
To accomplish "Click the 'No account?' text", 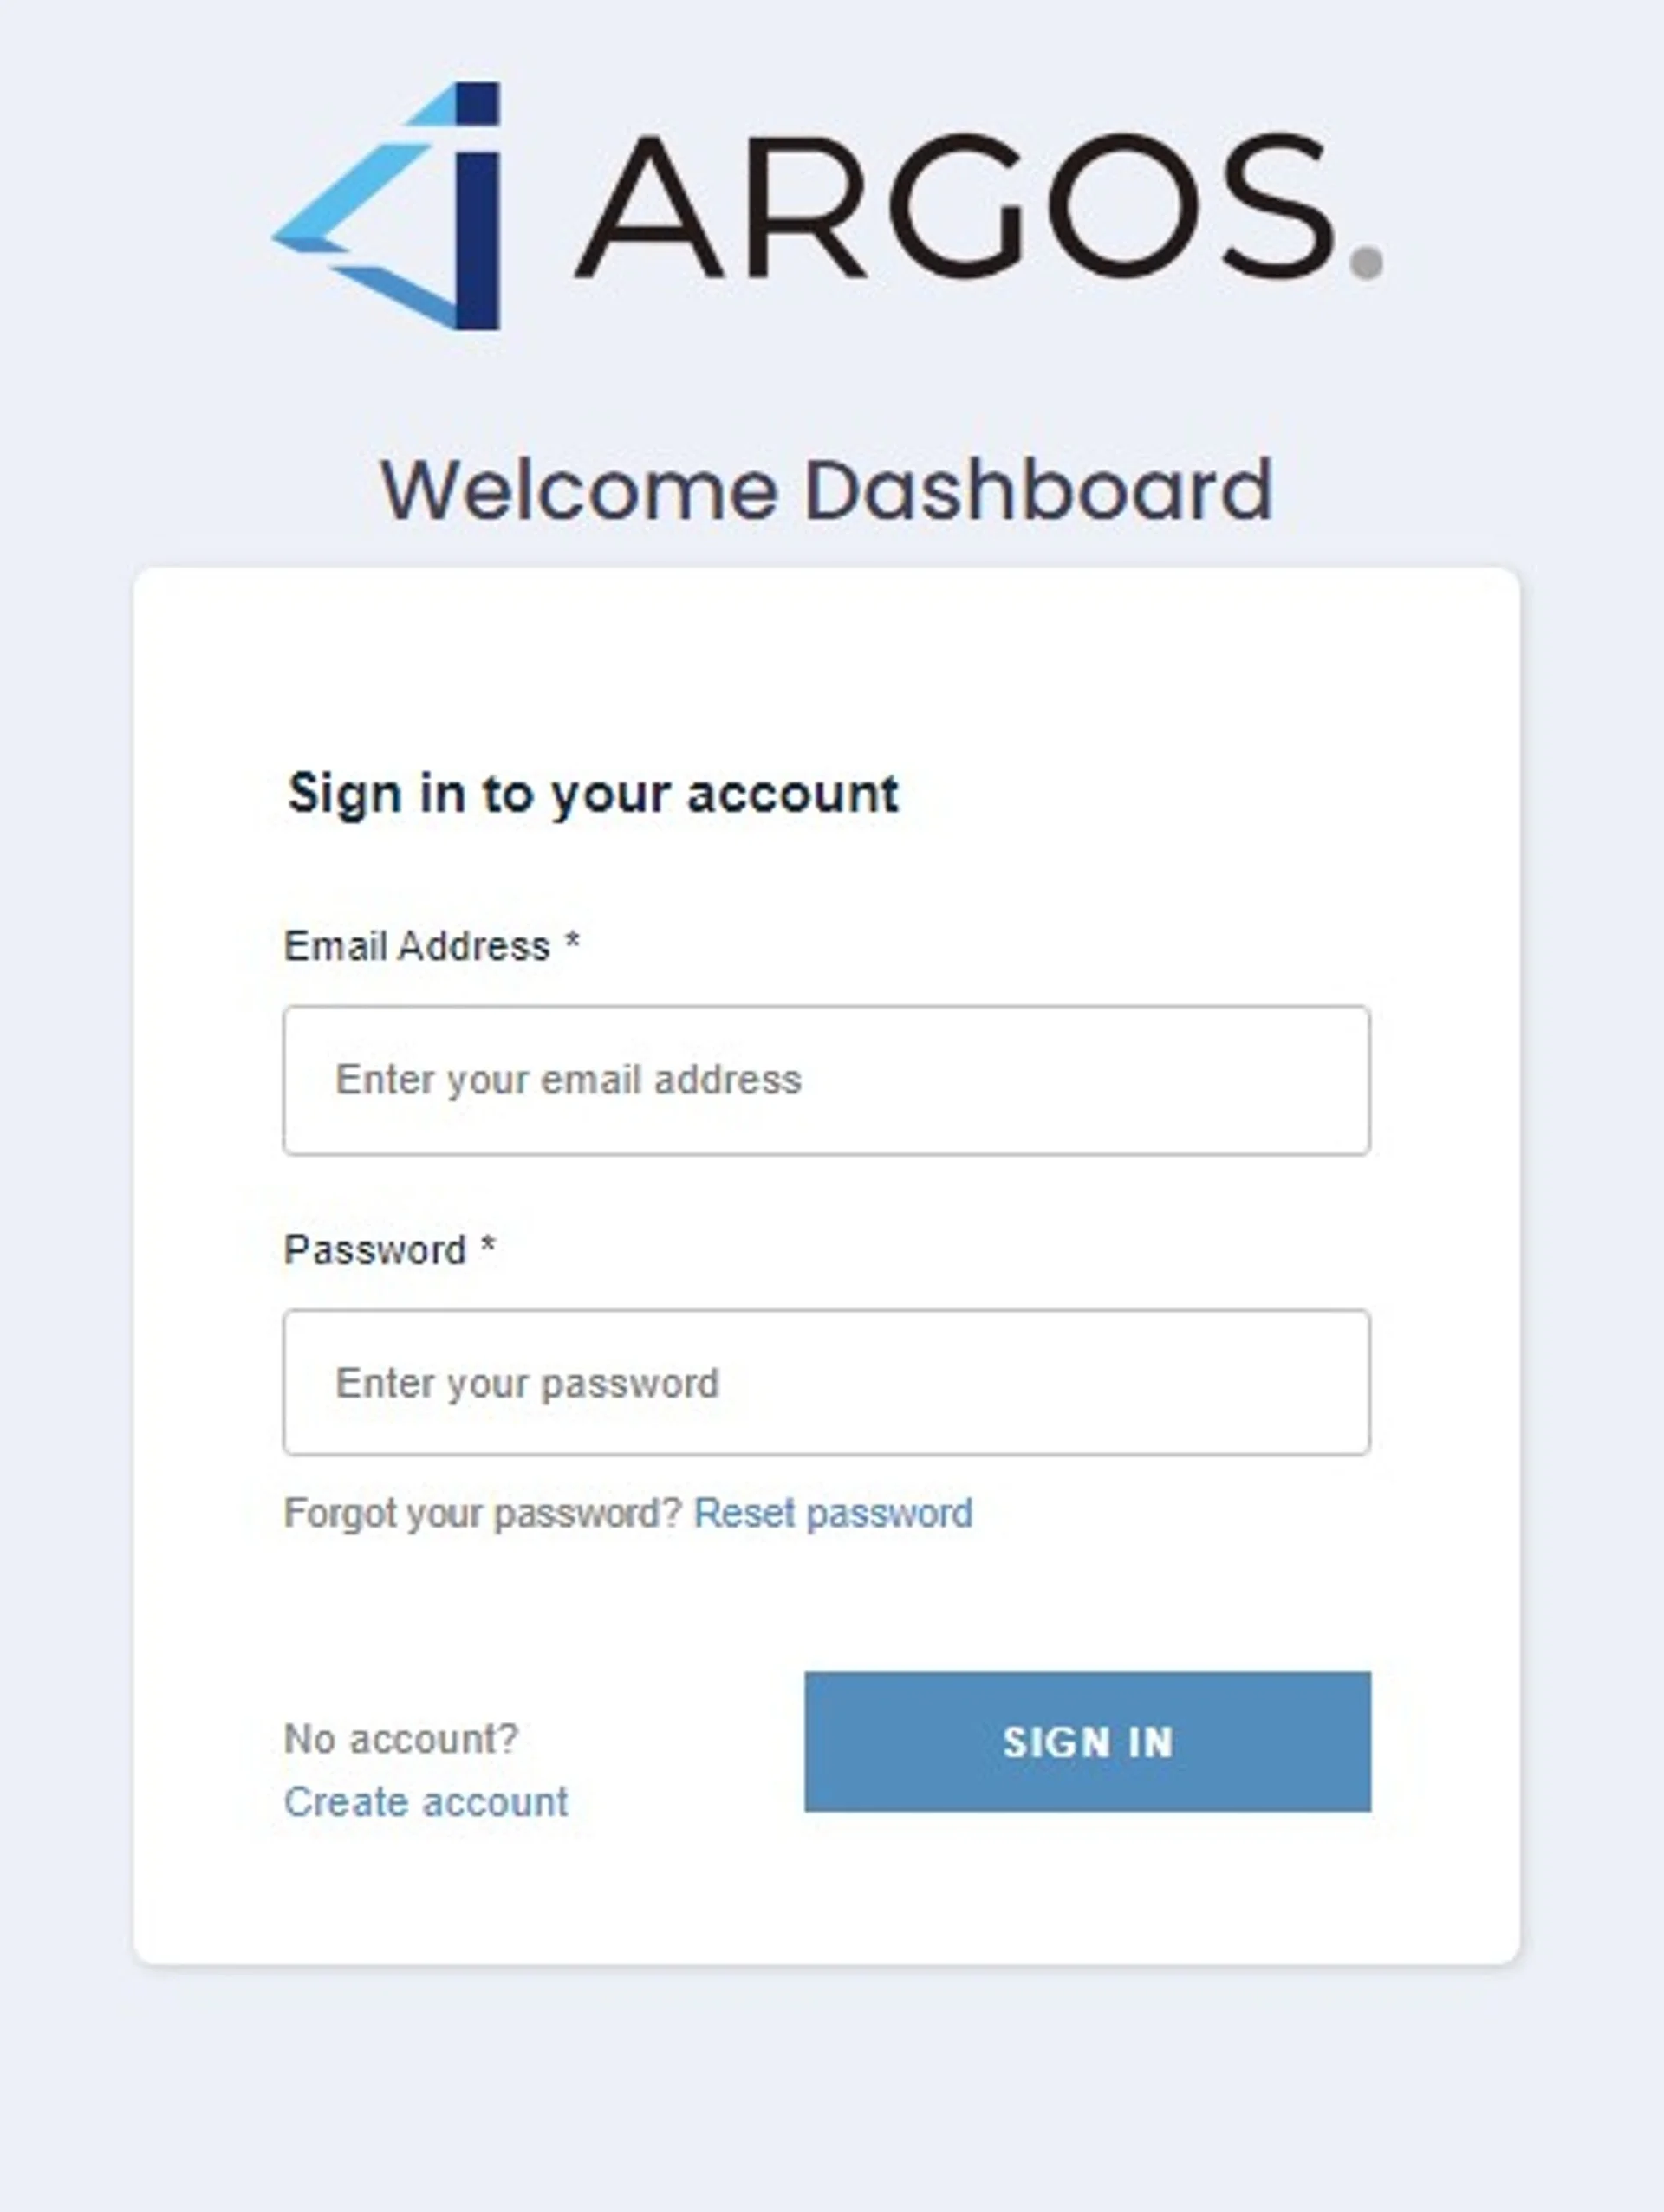I will click(401, 1739).
